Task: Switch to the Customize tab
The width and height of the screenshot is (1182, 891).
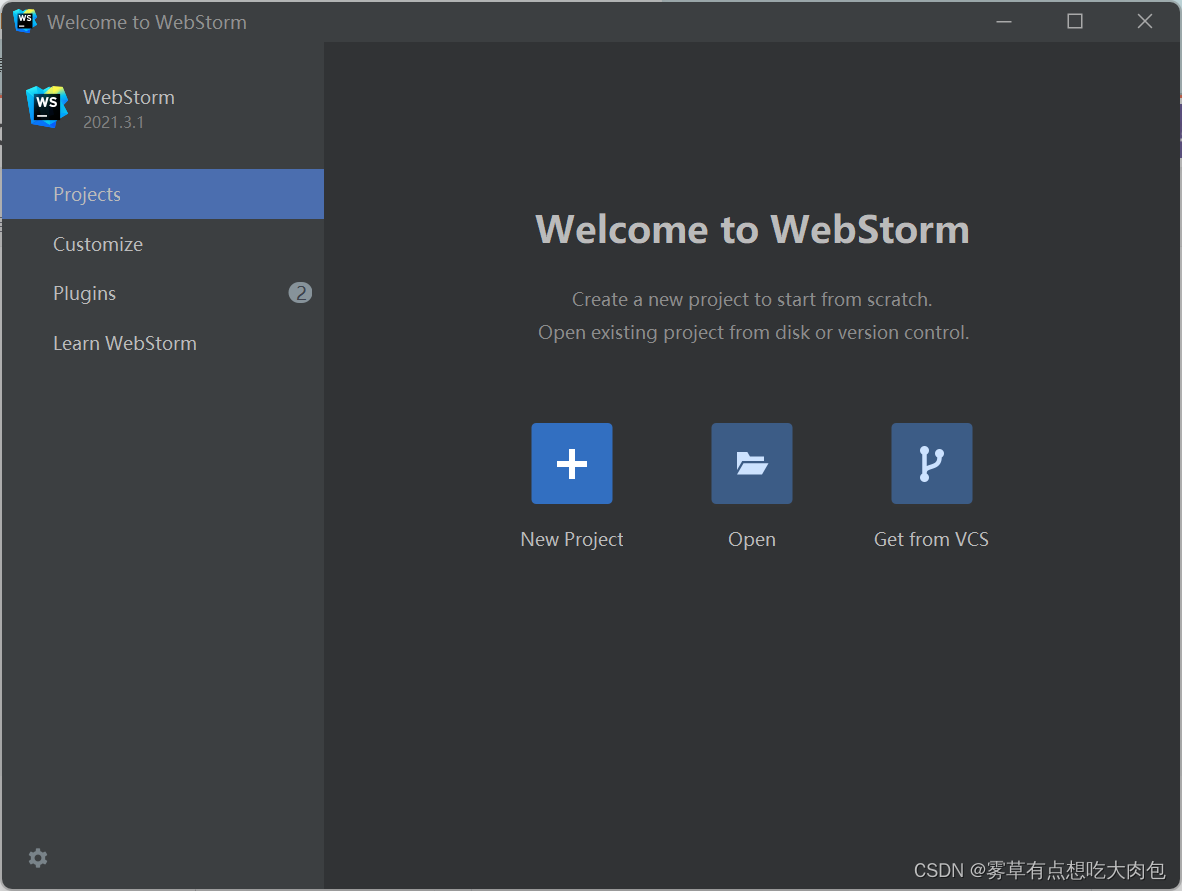Action: (x=163, y=244)
